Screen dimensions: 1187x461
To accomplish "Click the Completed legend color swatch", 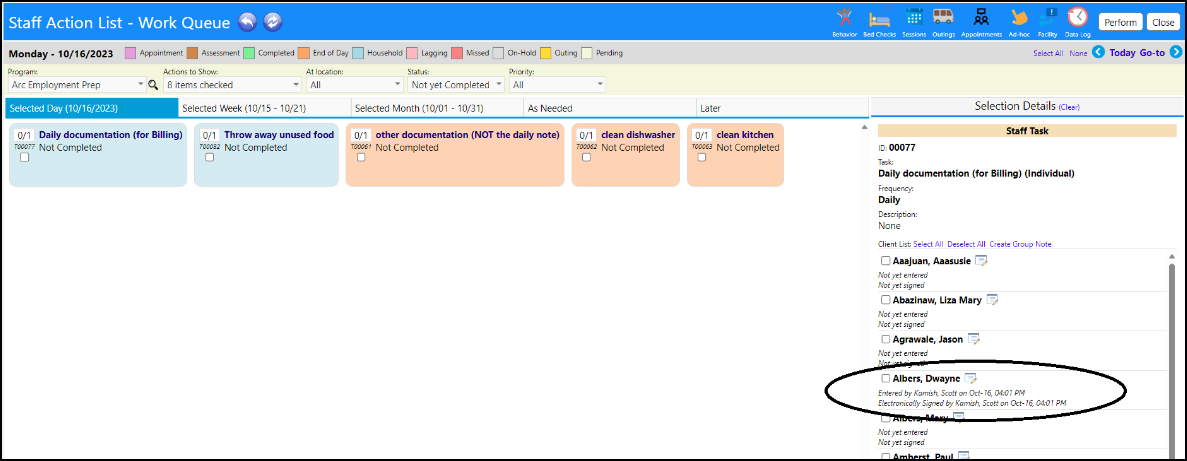I will (x=248, y=53).
